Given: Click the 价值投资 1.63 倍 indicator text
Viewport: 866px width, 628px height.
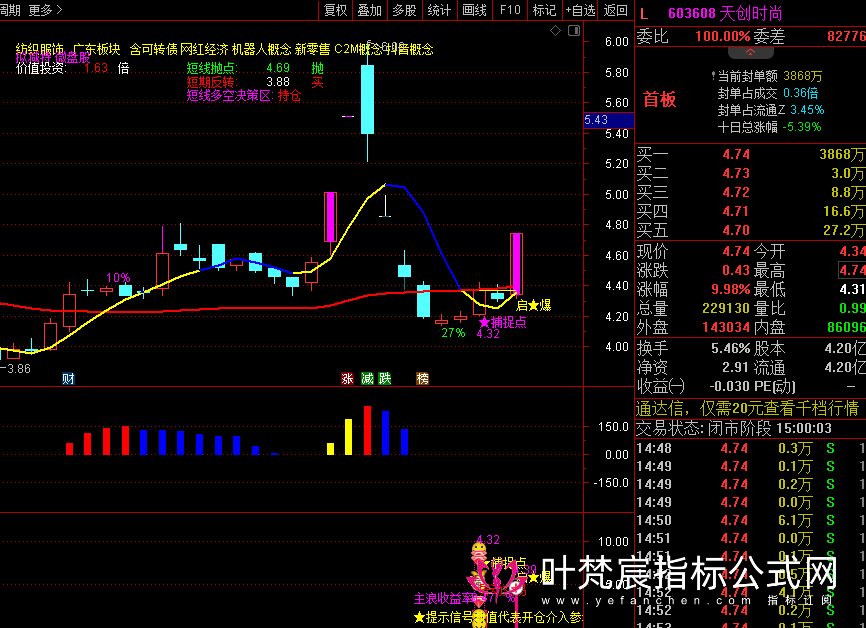Looking at the screenshot, I should pos(72,68).
